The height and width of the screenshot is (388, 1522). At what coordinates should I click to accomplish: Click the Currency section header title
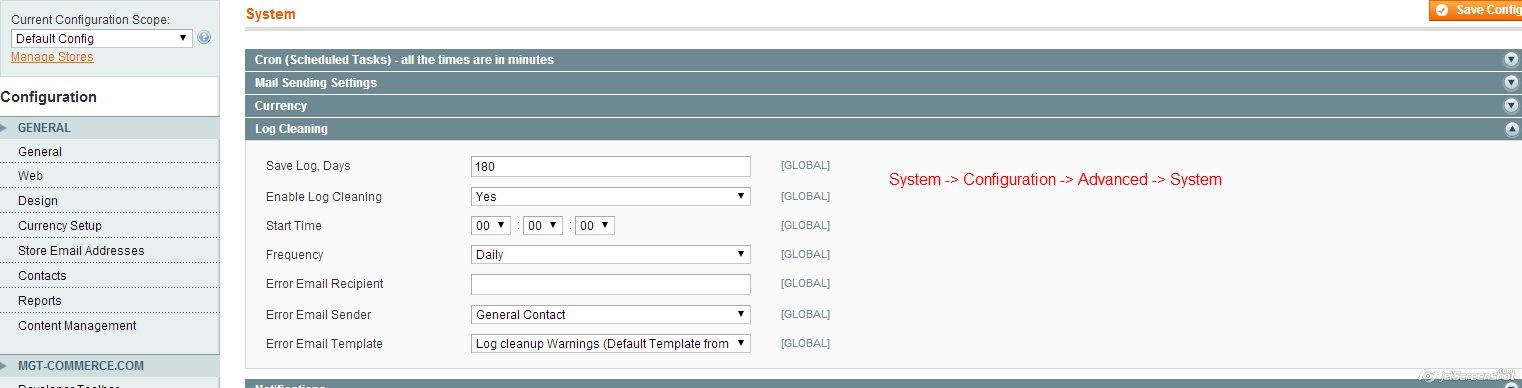[x=281, y=106]
